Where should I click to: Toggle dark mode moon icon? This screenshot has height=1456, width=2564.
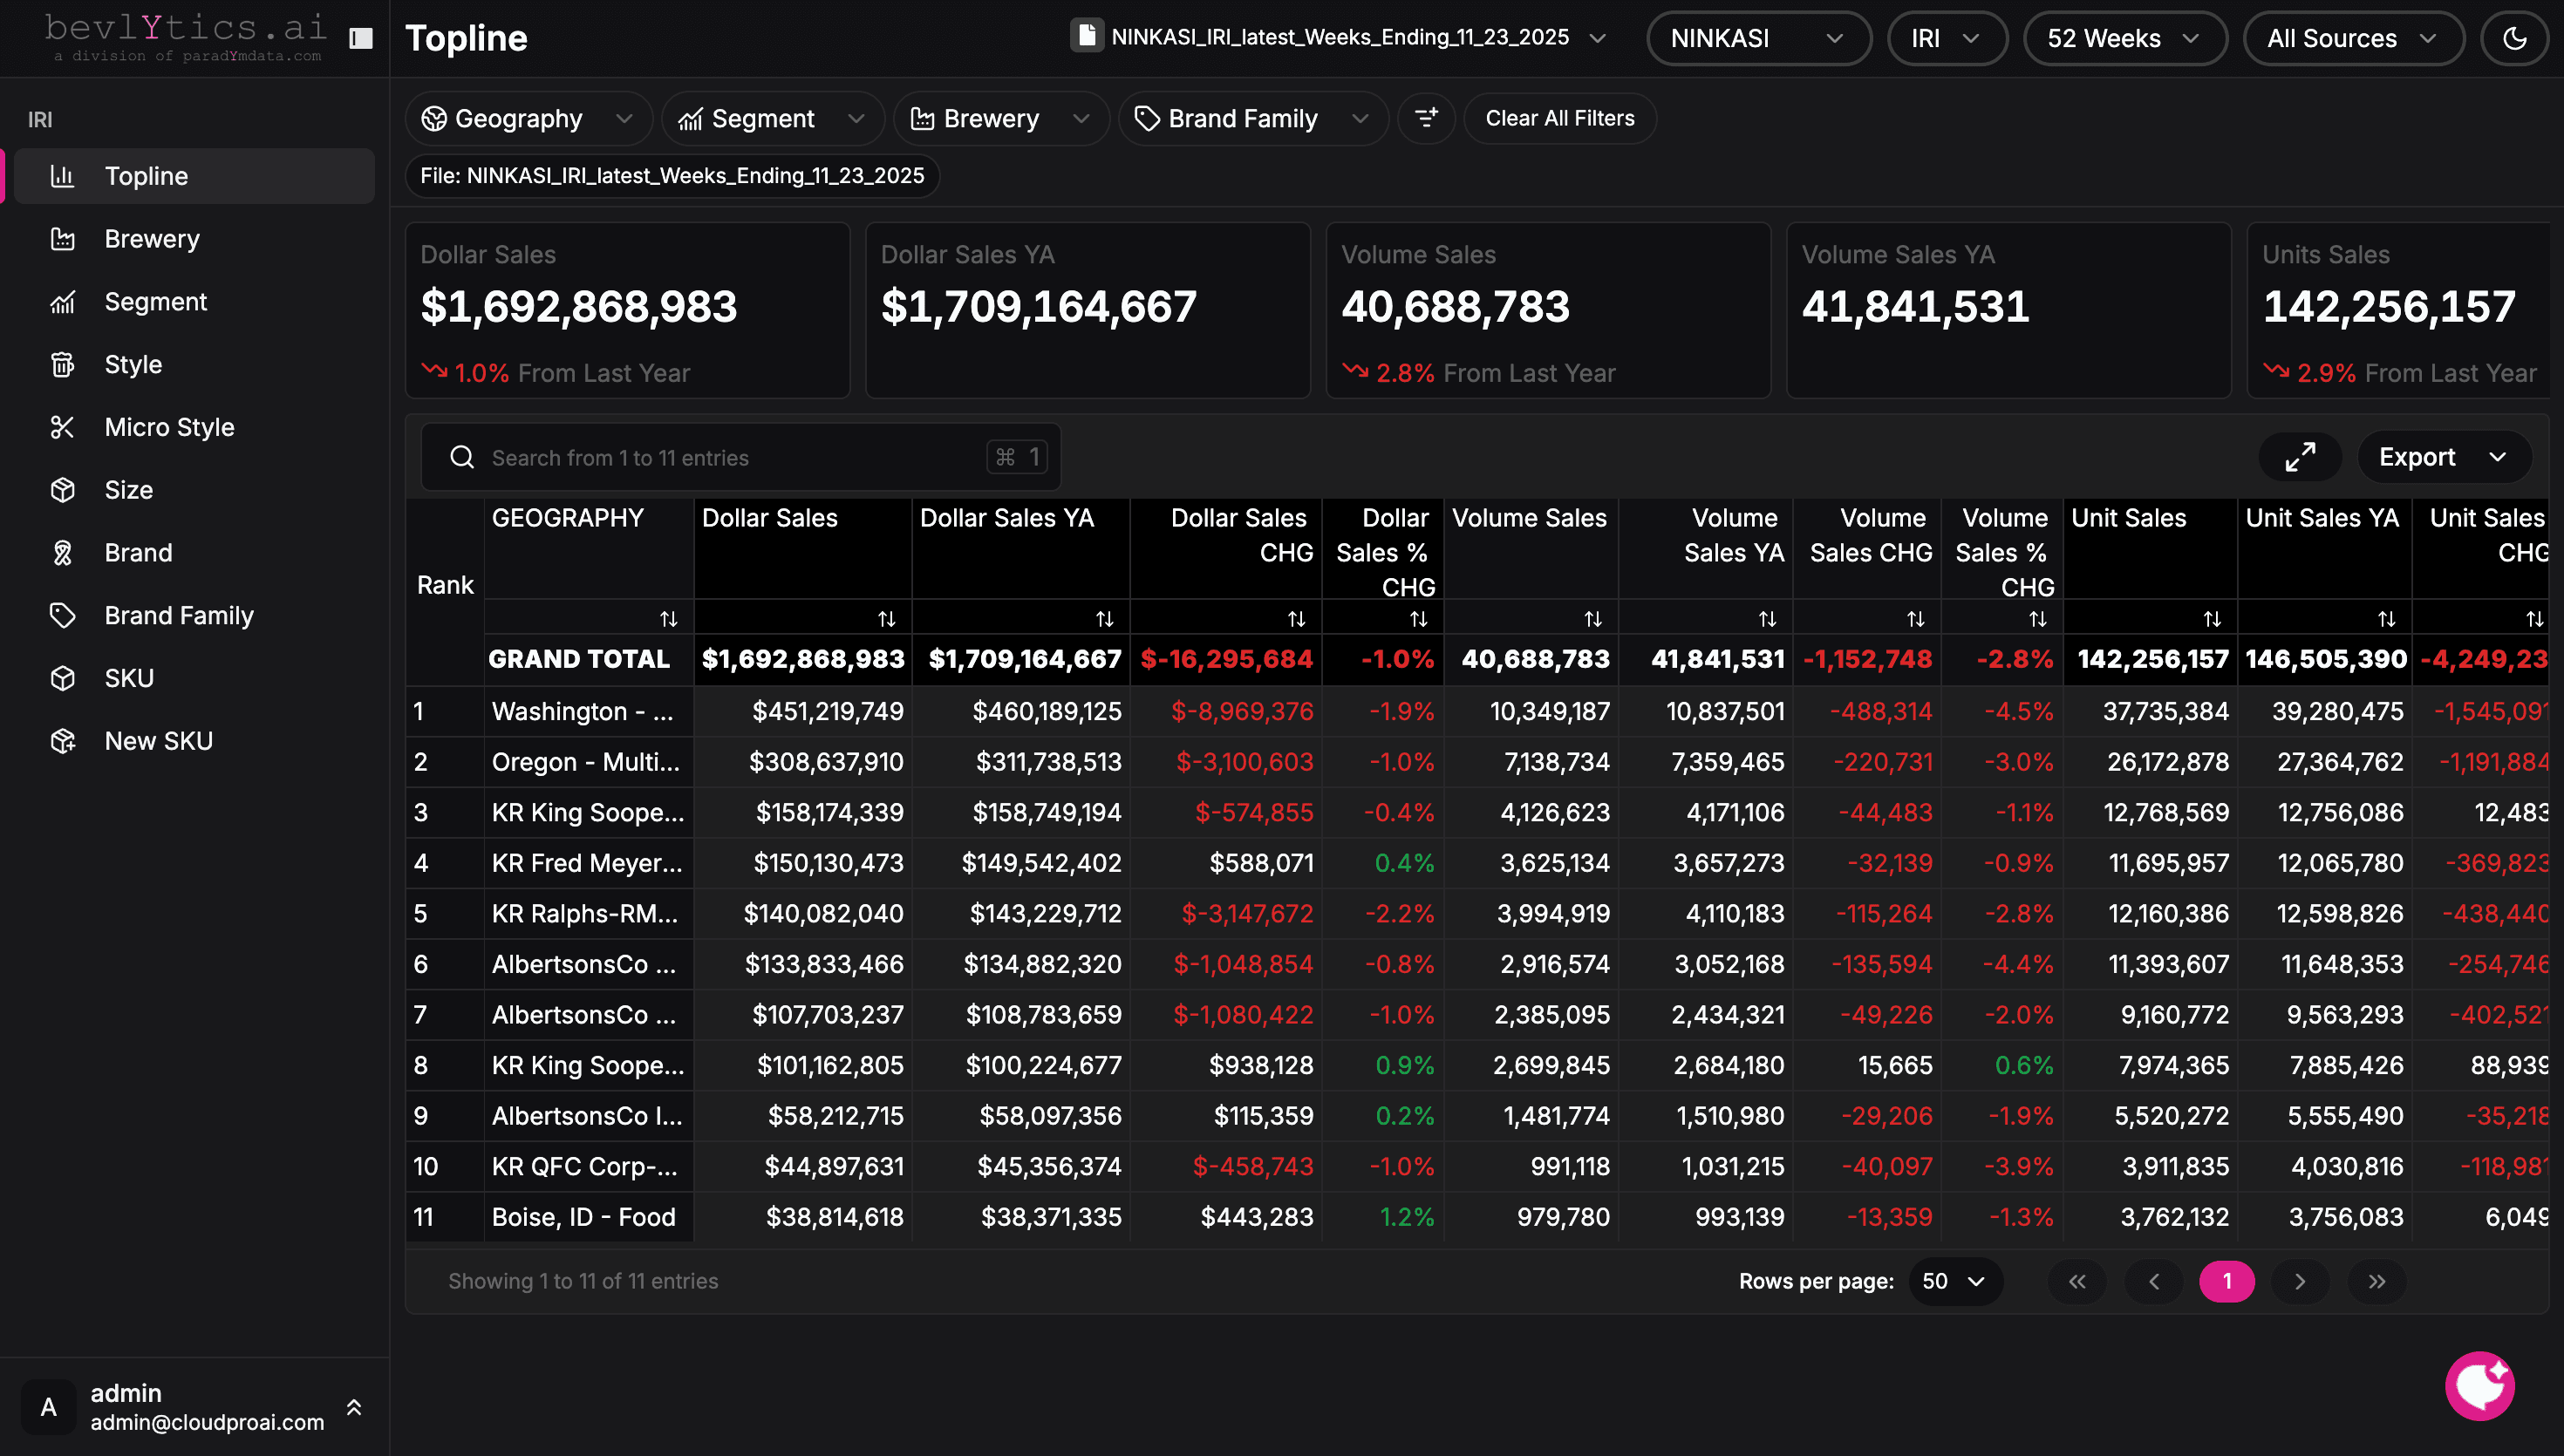pyautogui.click(x=2514, y=38)
